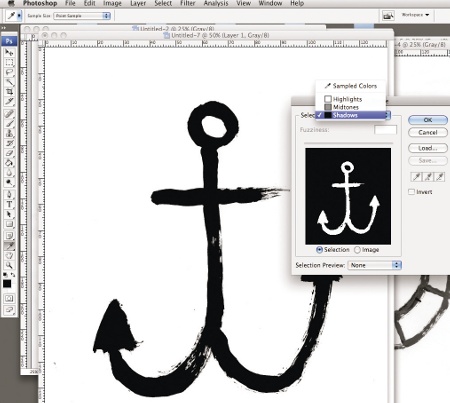Open the Sample Size dropdown
Screen dimensions: 450x403
82,16
